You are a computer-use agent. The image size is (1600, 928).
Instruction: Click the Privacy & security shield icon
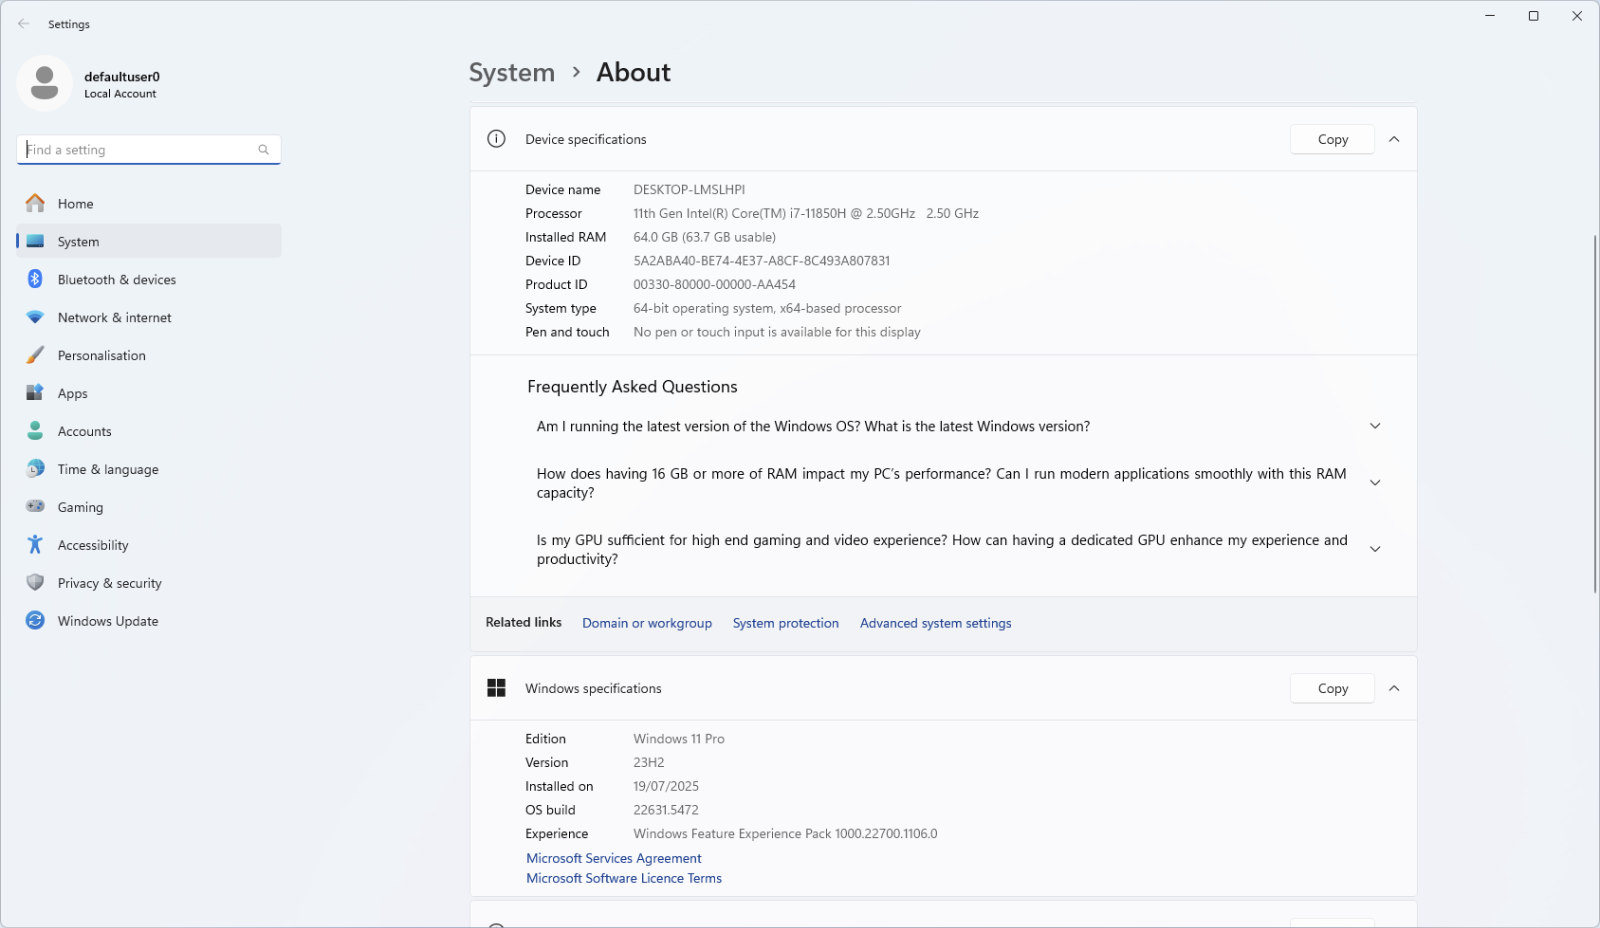tap(35, 583)
